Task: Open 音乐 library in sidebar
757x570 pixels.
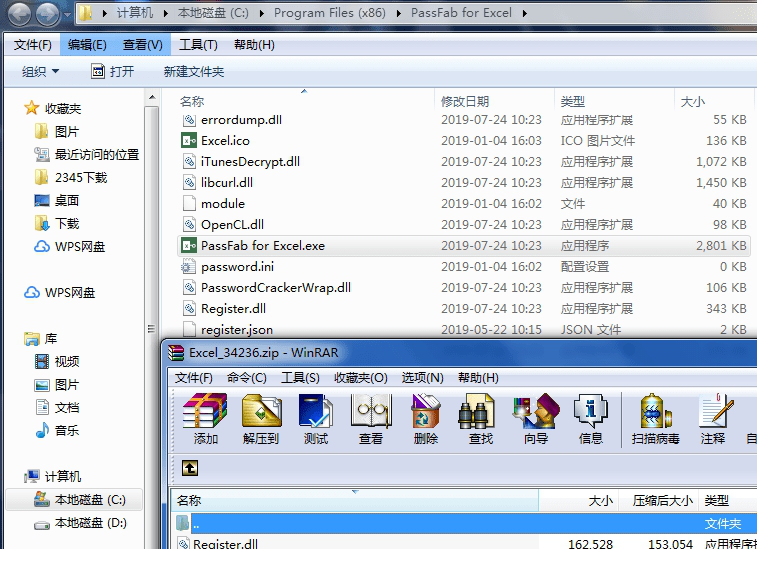Action: point(56,430)
